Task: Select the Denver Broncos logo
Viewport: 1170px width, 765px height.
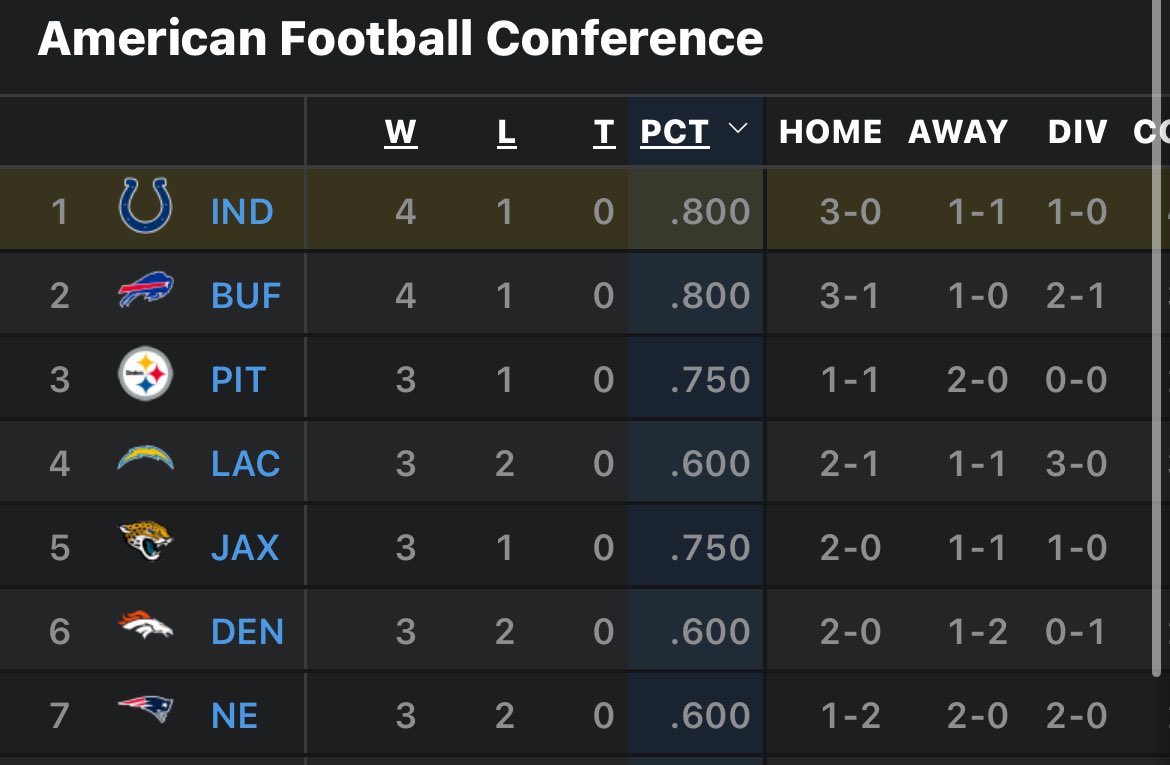Action: [x=146, y=625]
